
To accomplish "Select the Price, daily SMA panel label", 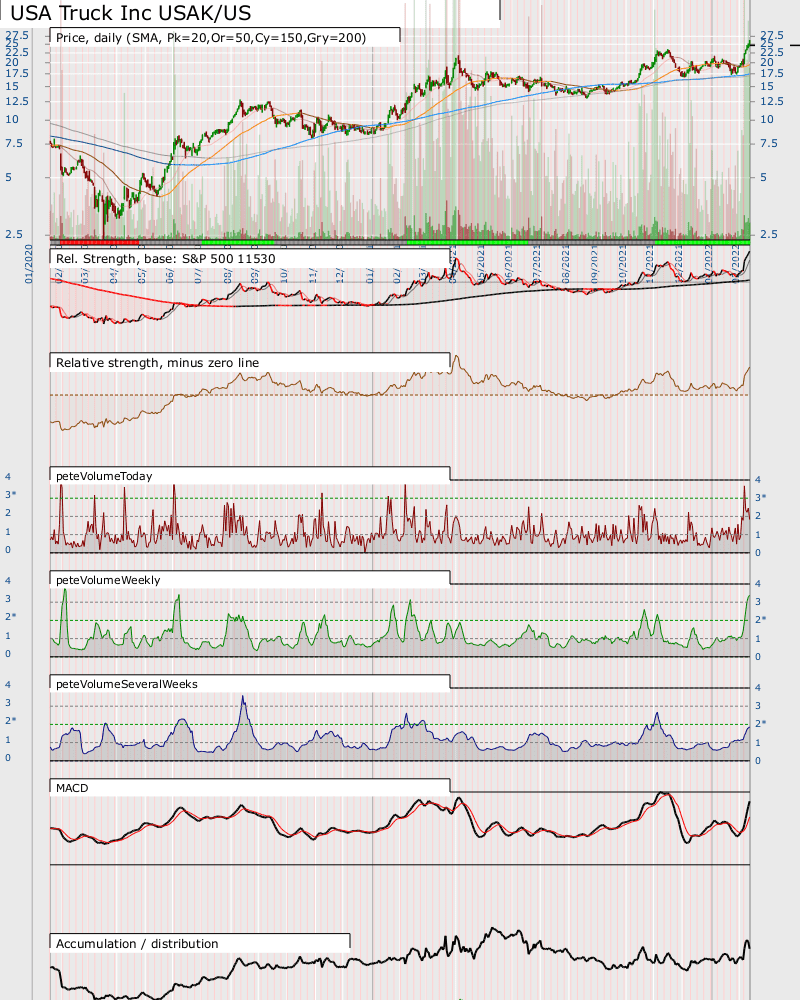I will click(x=211, y=38).
